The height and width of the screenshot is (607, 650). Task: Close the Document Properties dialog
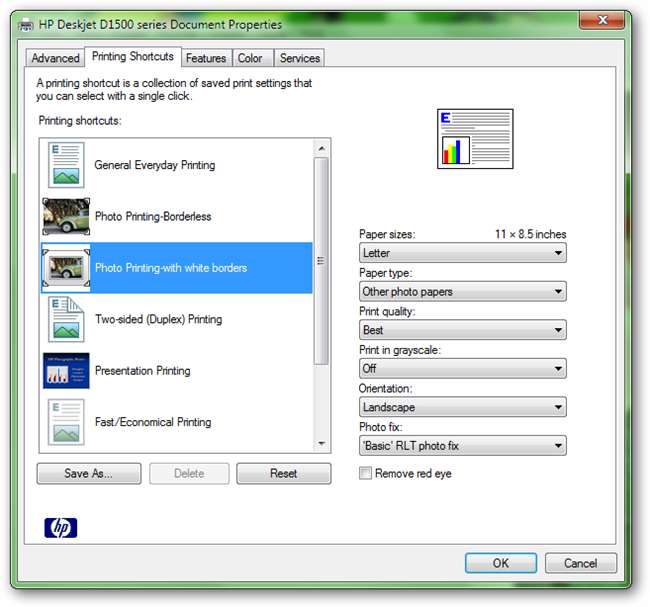pos(602,20)
